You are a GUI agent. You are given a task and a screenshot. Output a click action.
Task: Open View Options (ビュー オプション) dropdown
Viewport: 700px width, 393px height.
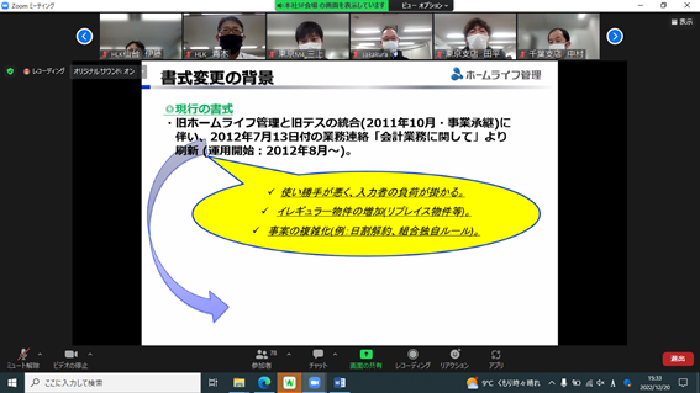pos(424,5)
